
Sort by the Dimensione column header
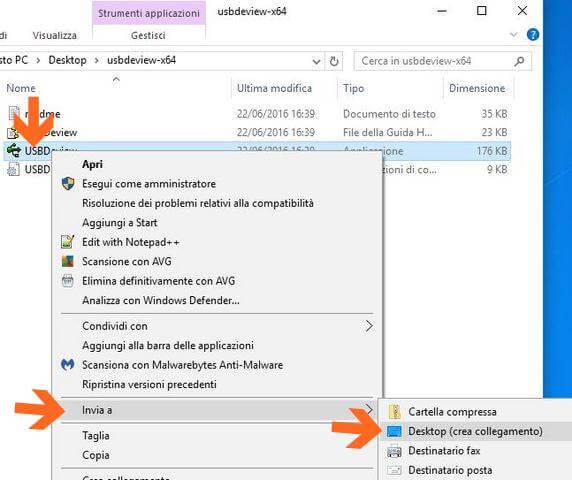click(477, 88)
